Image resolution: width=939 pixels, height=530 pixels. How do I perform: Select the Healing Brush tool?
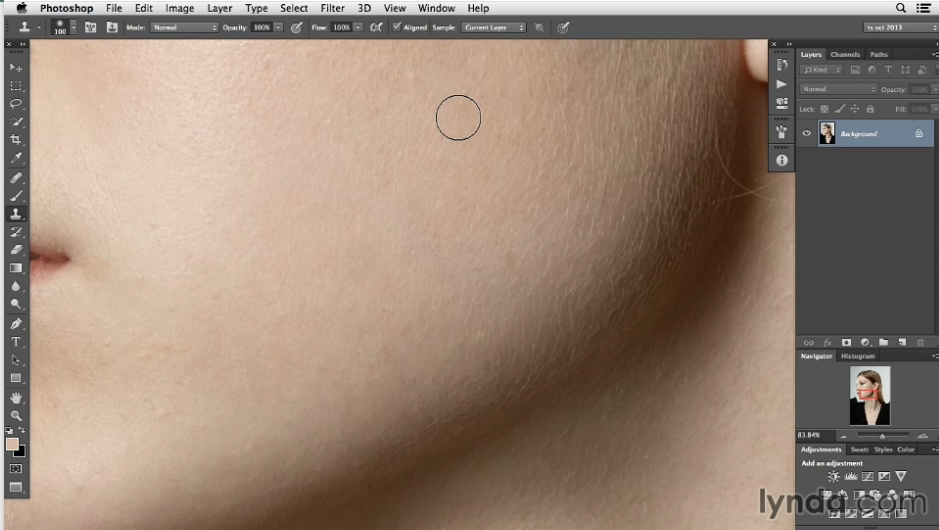[x=16, y=178]
